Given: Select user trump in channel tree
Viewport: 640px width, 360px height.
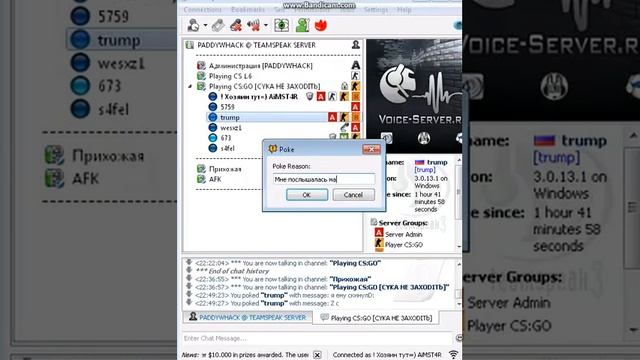Looking at the screenshot, I should pos(230,117).
